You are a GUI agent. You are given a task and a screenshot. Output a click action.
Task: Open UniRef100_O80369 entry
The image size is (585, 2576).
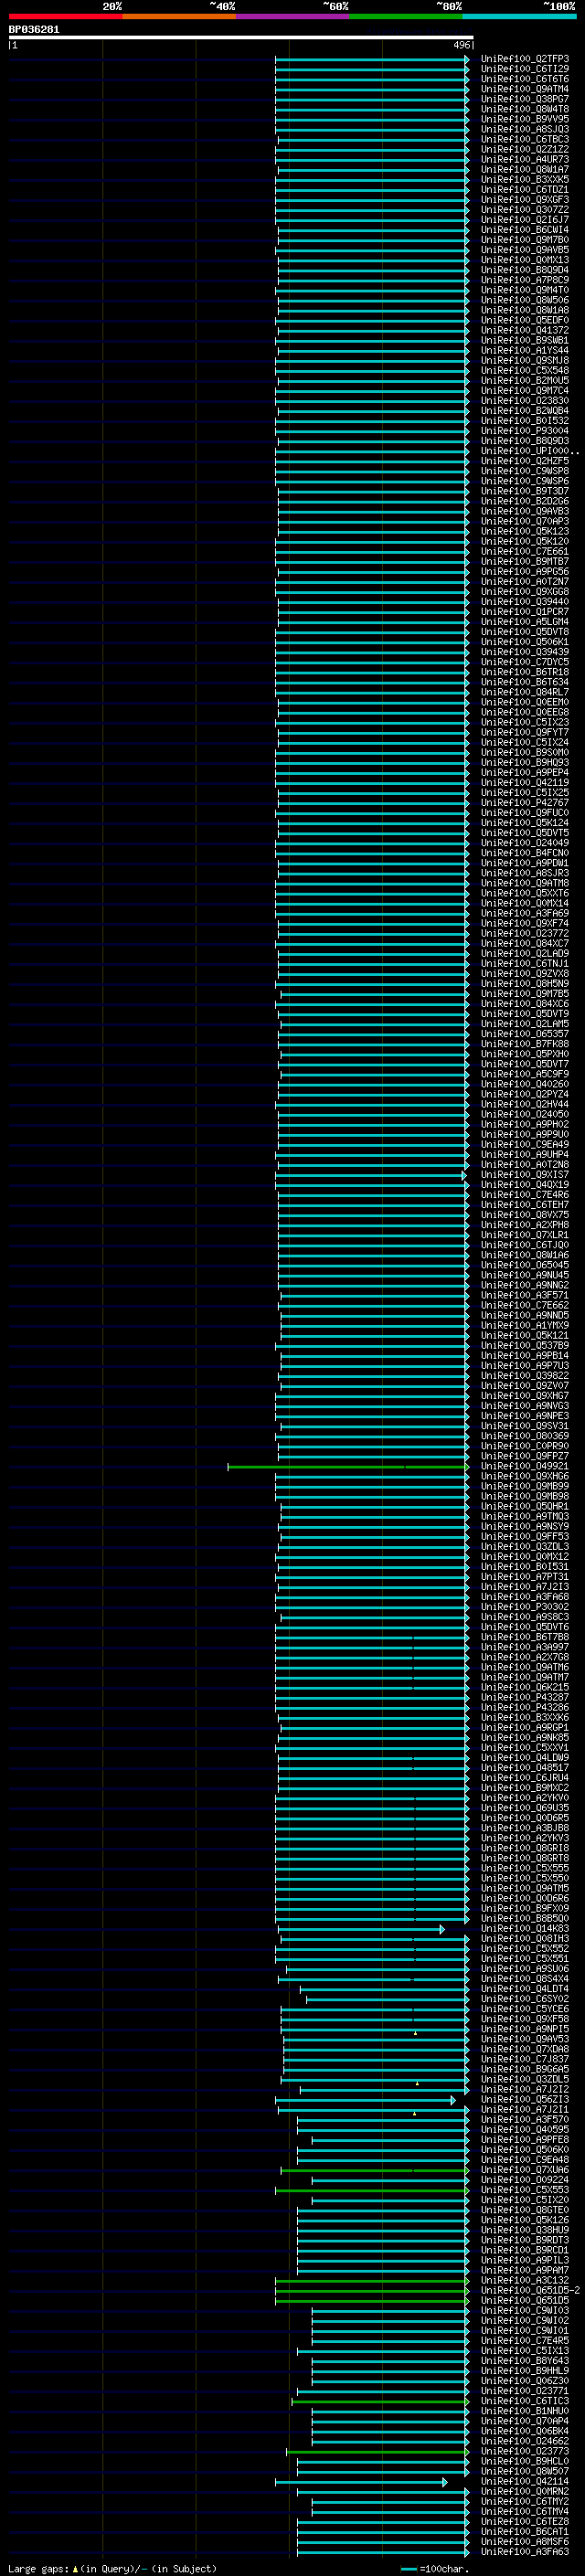(x=524, y=1436)
